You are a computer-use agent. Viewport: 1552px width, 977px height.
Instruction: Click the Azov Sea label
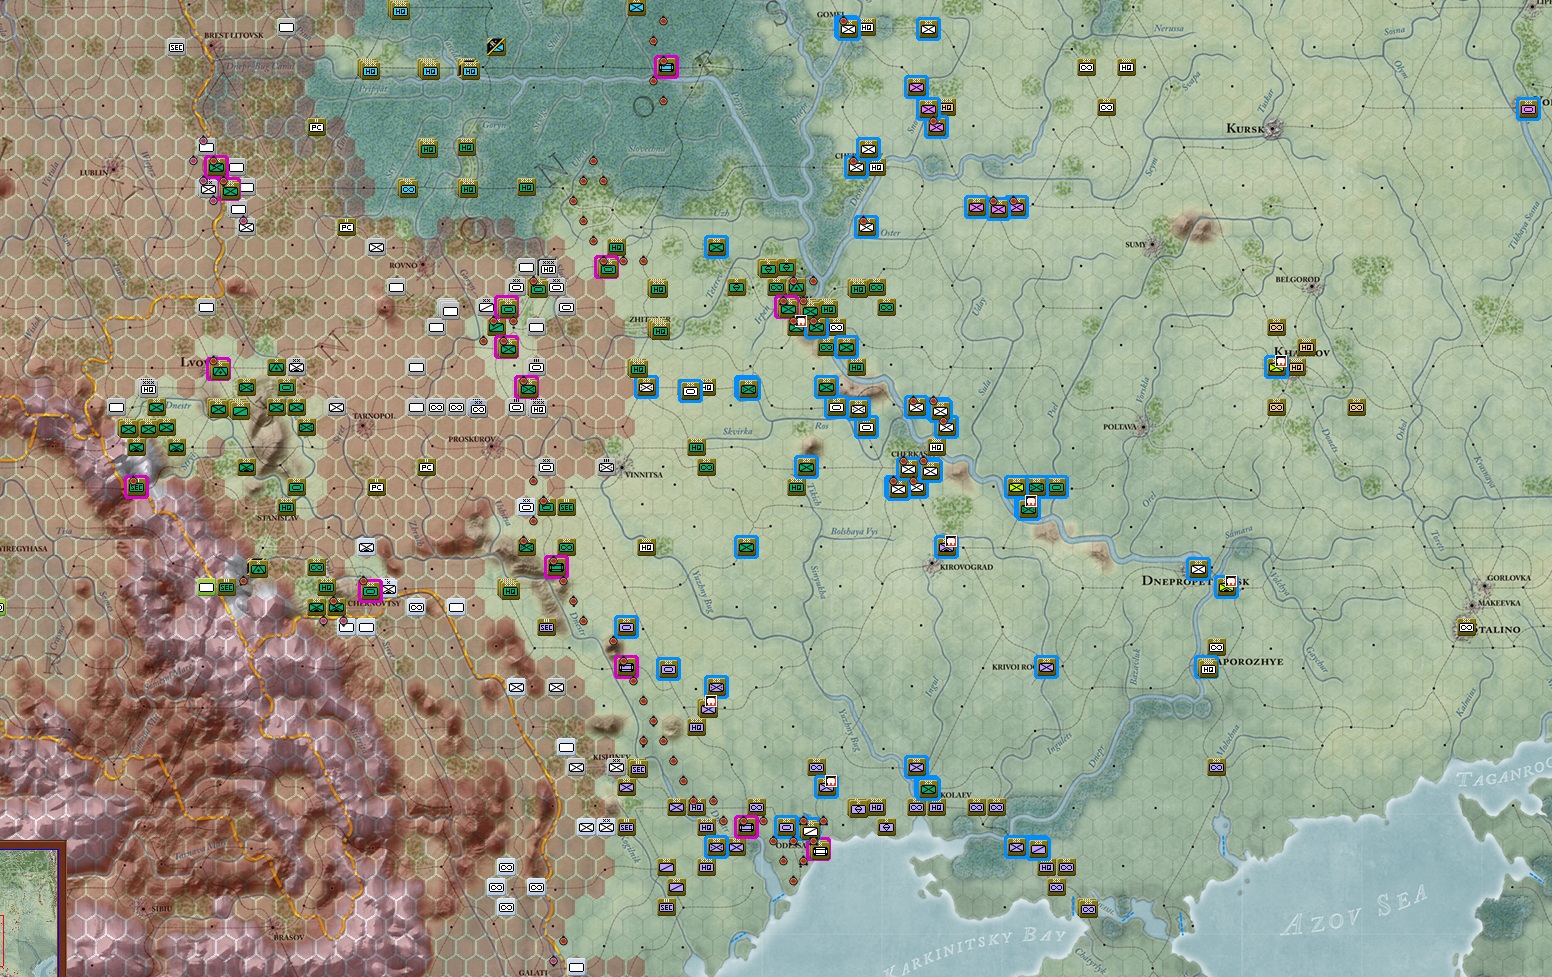pyautogui.click(x=1354, y=909)
